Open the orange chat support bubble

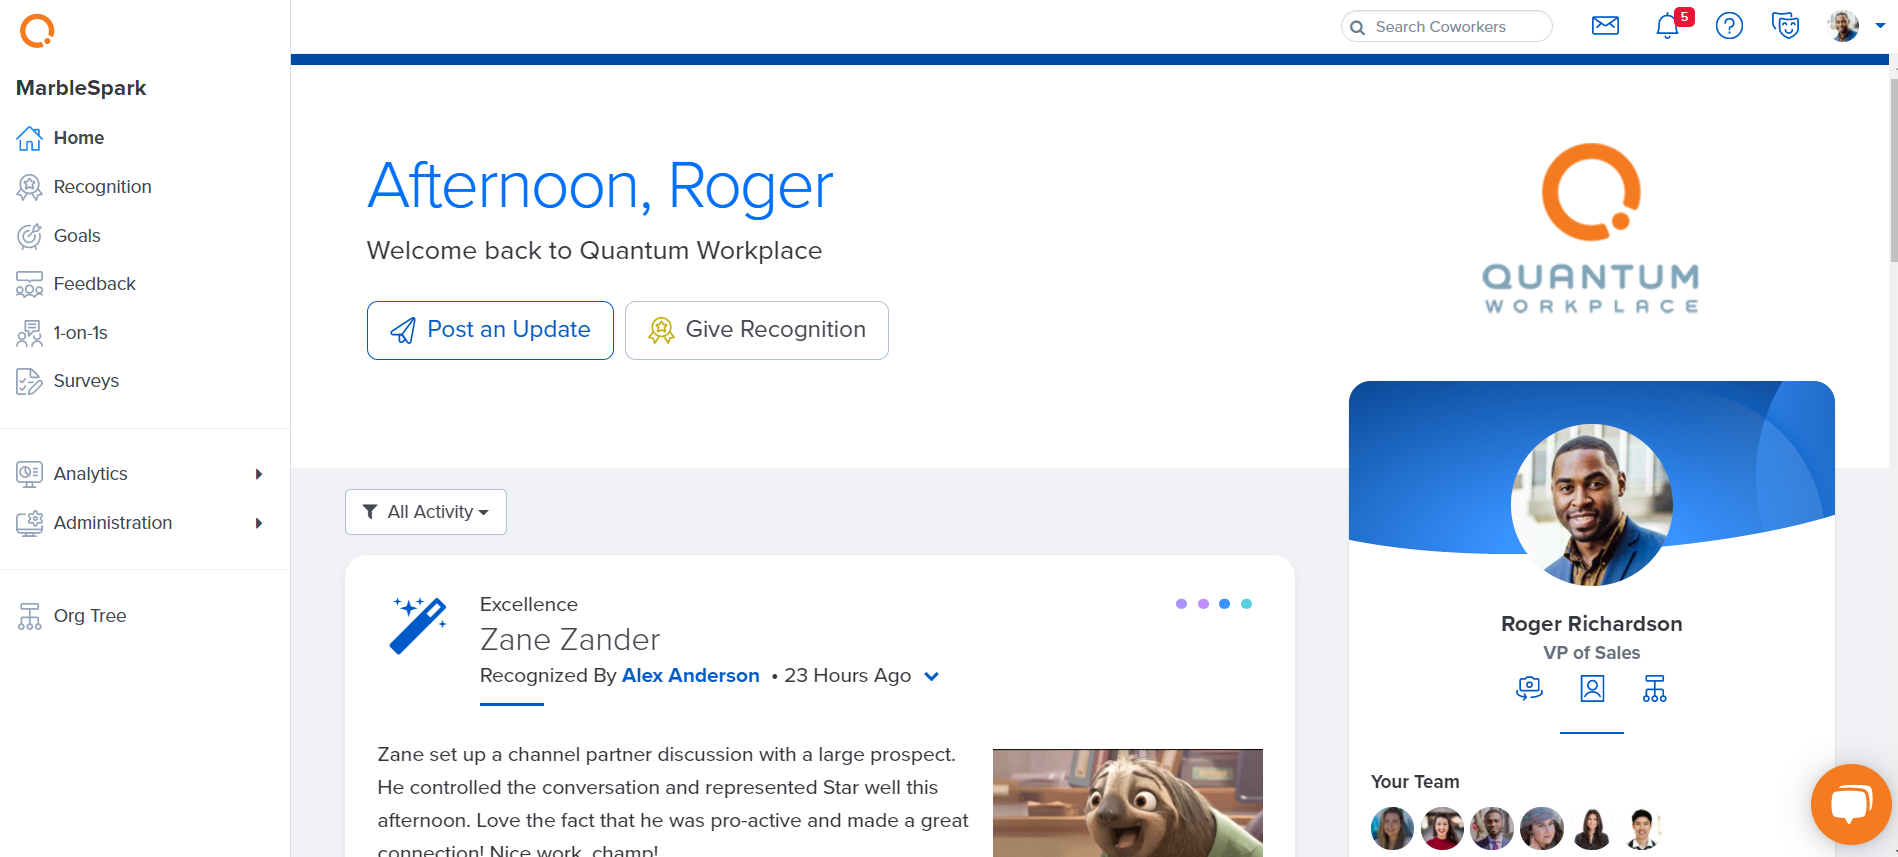tap(1851, 804)
